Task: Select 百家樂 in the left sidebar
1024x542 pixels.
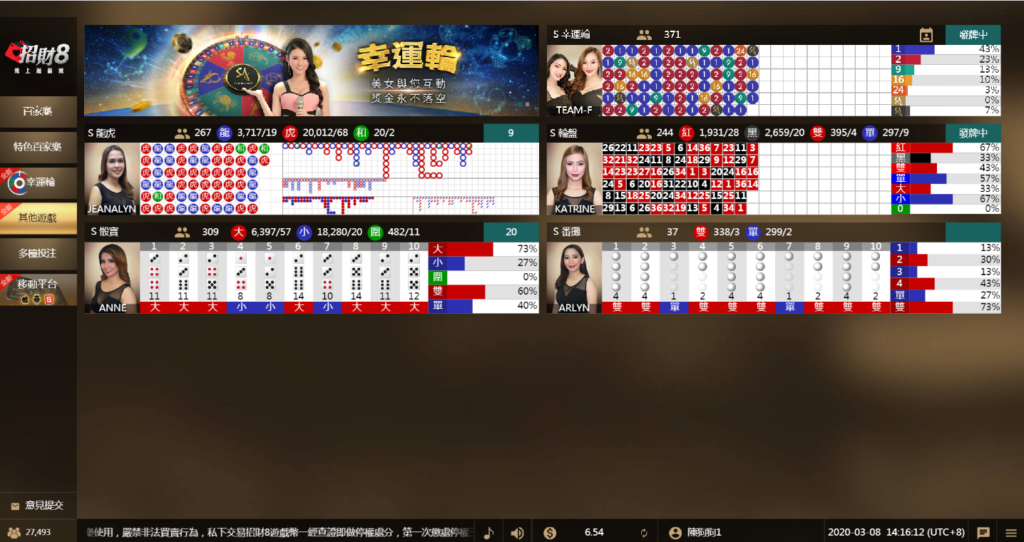Action: click(38, 110)
